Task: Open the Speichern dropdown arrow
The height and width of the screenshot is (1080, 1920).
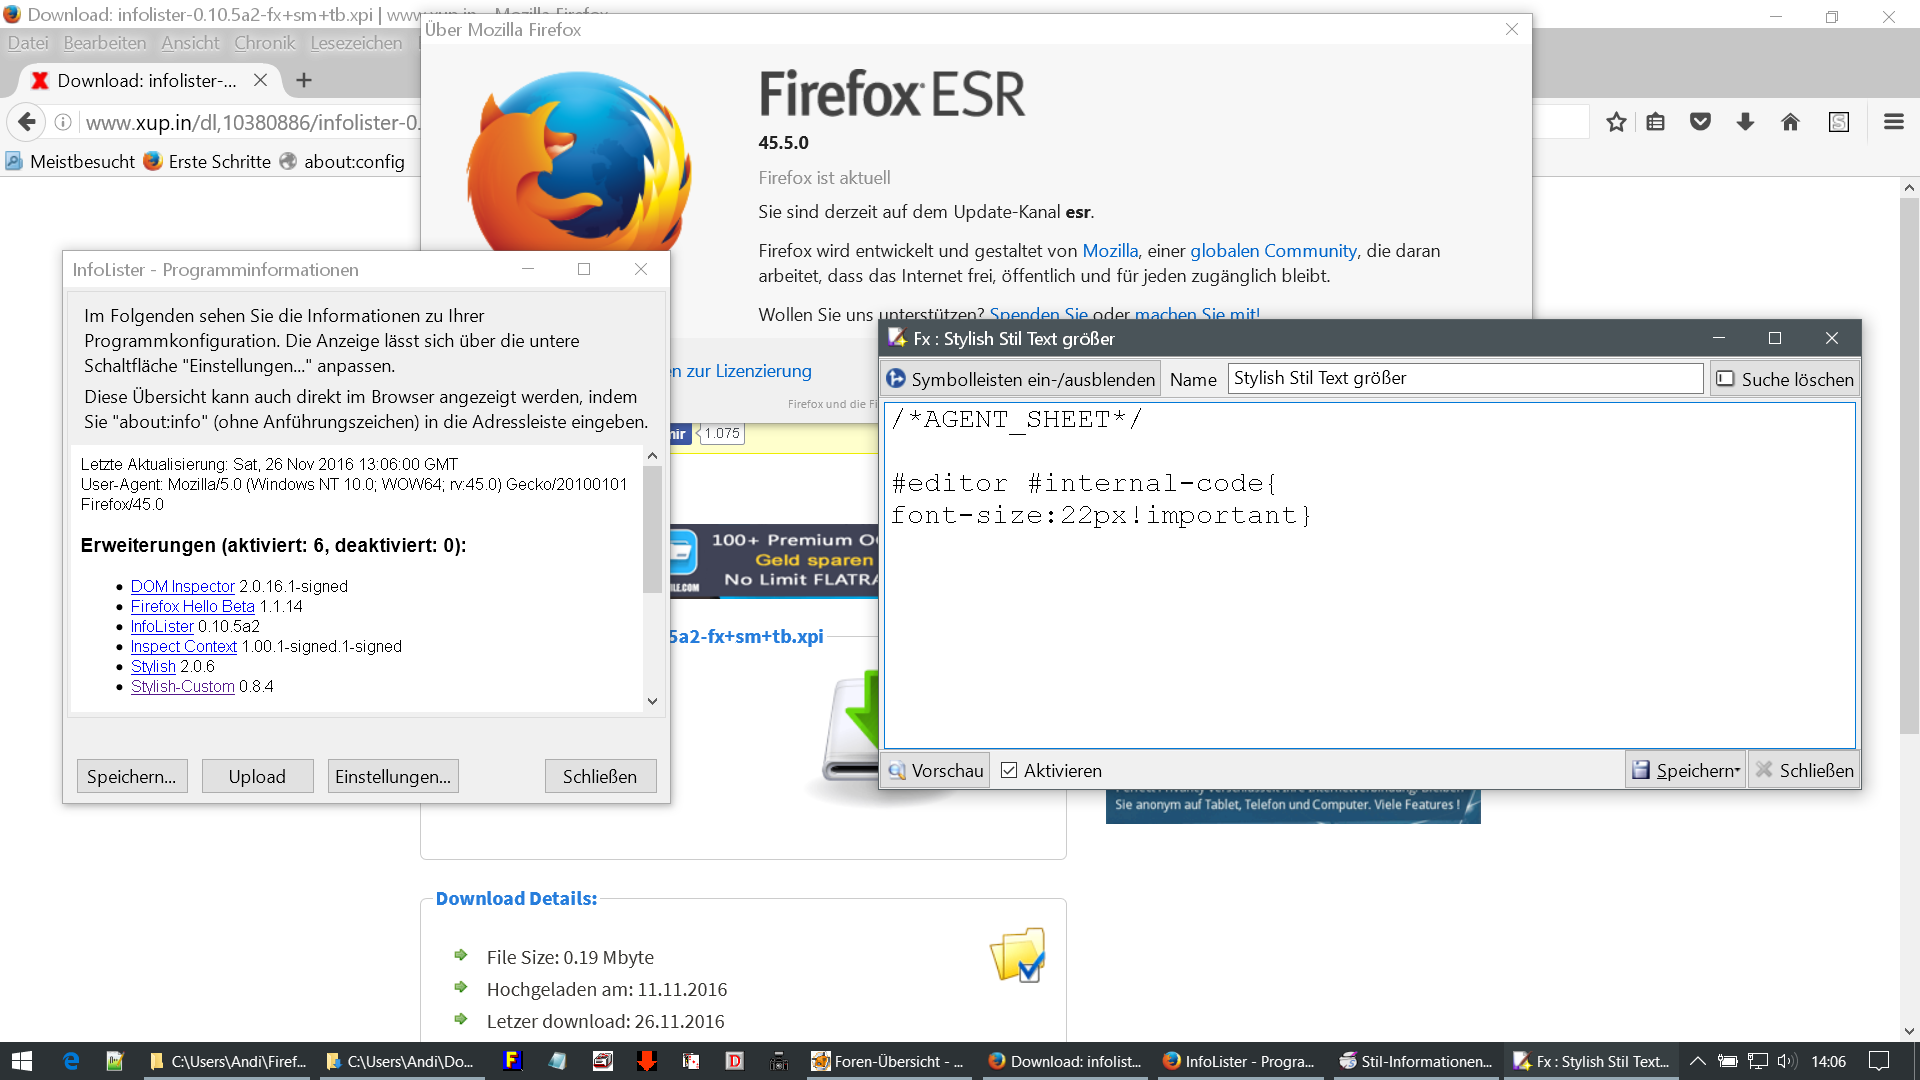Action: pos(1738,771)
